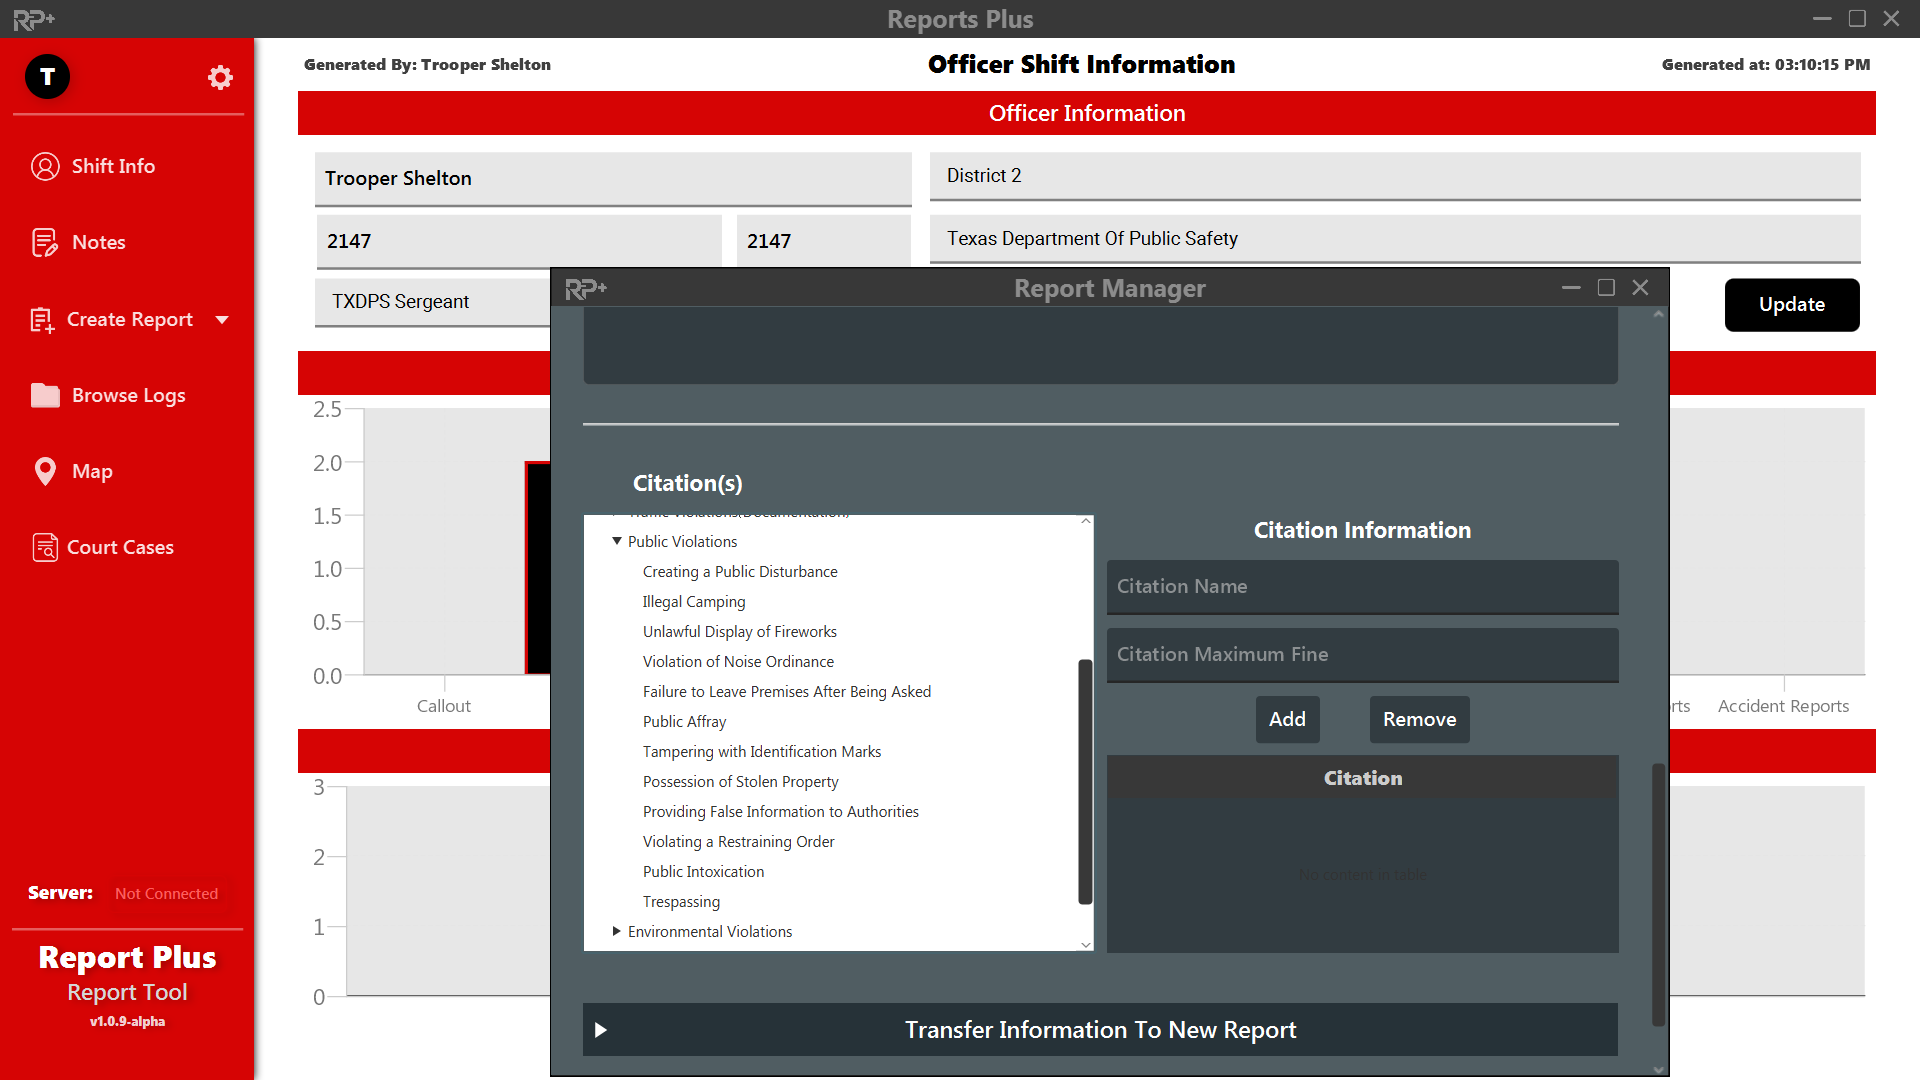Image resolution: width=1920 pixels, height=1080 pixels.
Task: Expand the Environmental Violations category
Action: 617,931
